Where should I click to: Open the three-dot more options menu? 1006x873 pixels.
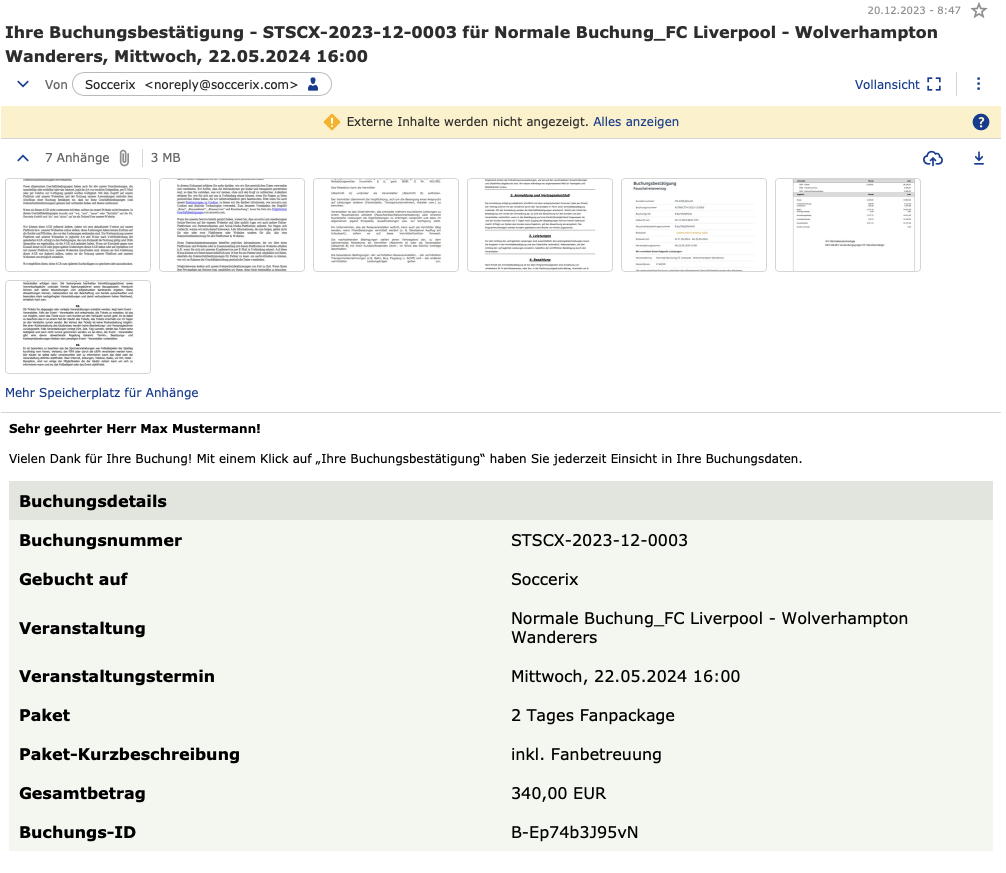(978, 84)
